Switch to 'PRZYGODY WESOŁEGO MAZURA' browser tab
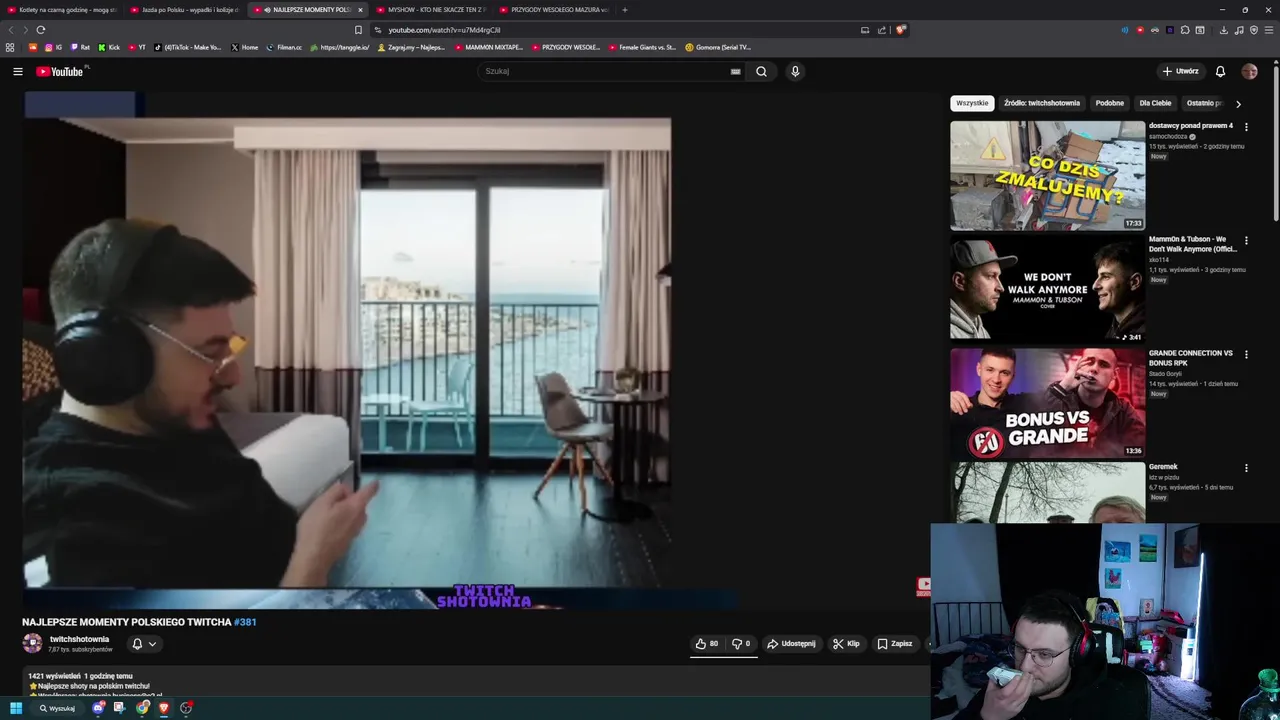The image size is (1280, 720). click(x=554, y=10)
